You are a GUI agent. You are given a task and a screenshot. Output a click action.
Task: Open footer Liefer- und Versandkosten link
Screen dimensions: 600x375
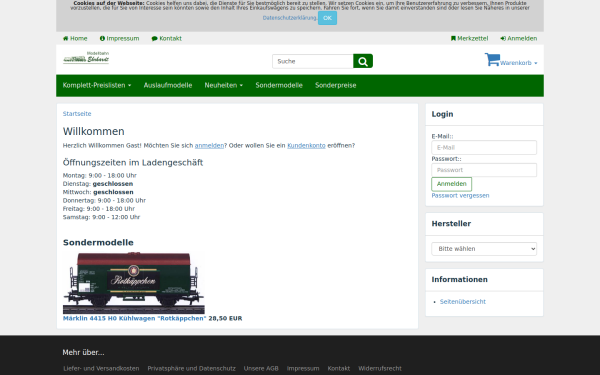click(x=101, y=368)
